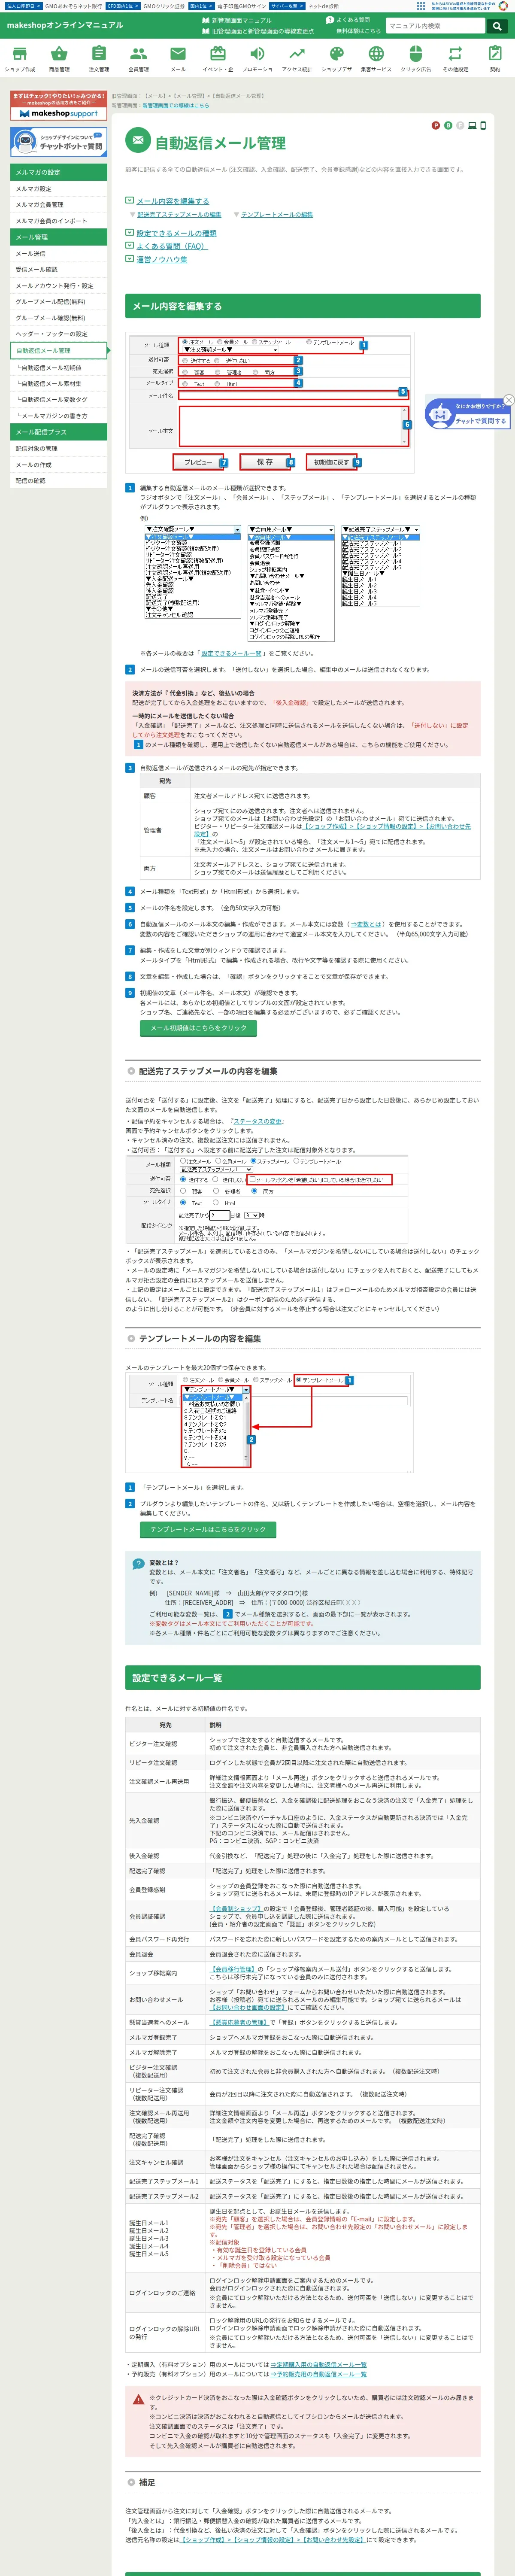Open 電子印鑑GMOサイン top bar link
The image size is (515, 2576).
click(241, 6)
